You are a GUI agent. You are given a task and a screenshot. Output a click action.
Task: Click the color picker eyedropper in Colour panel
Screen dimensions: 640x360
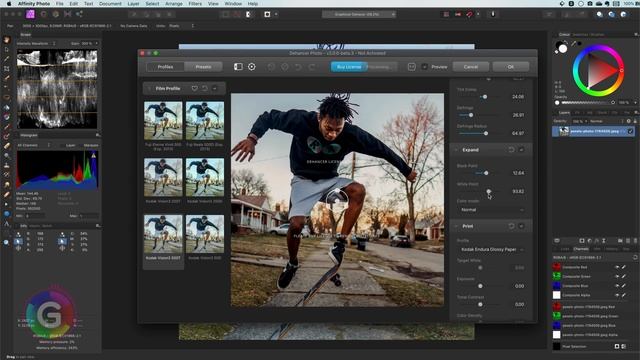click(573, 43)
